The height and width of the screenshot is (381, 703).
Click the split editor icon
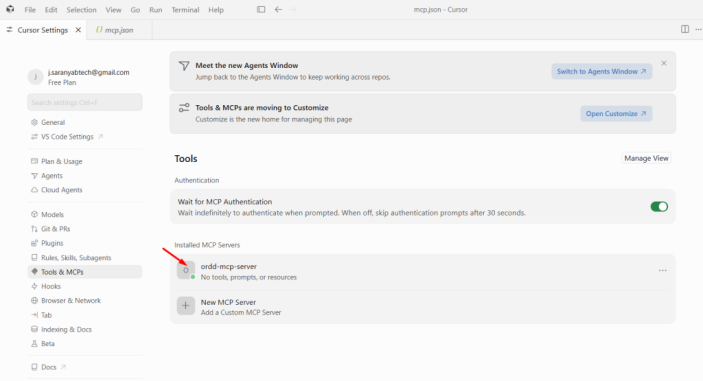[x=685, y=29]
